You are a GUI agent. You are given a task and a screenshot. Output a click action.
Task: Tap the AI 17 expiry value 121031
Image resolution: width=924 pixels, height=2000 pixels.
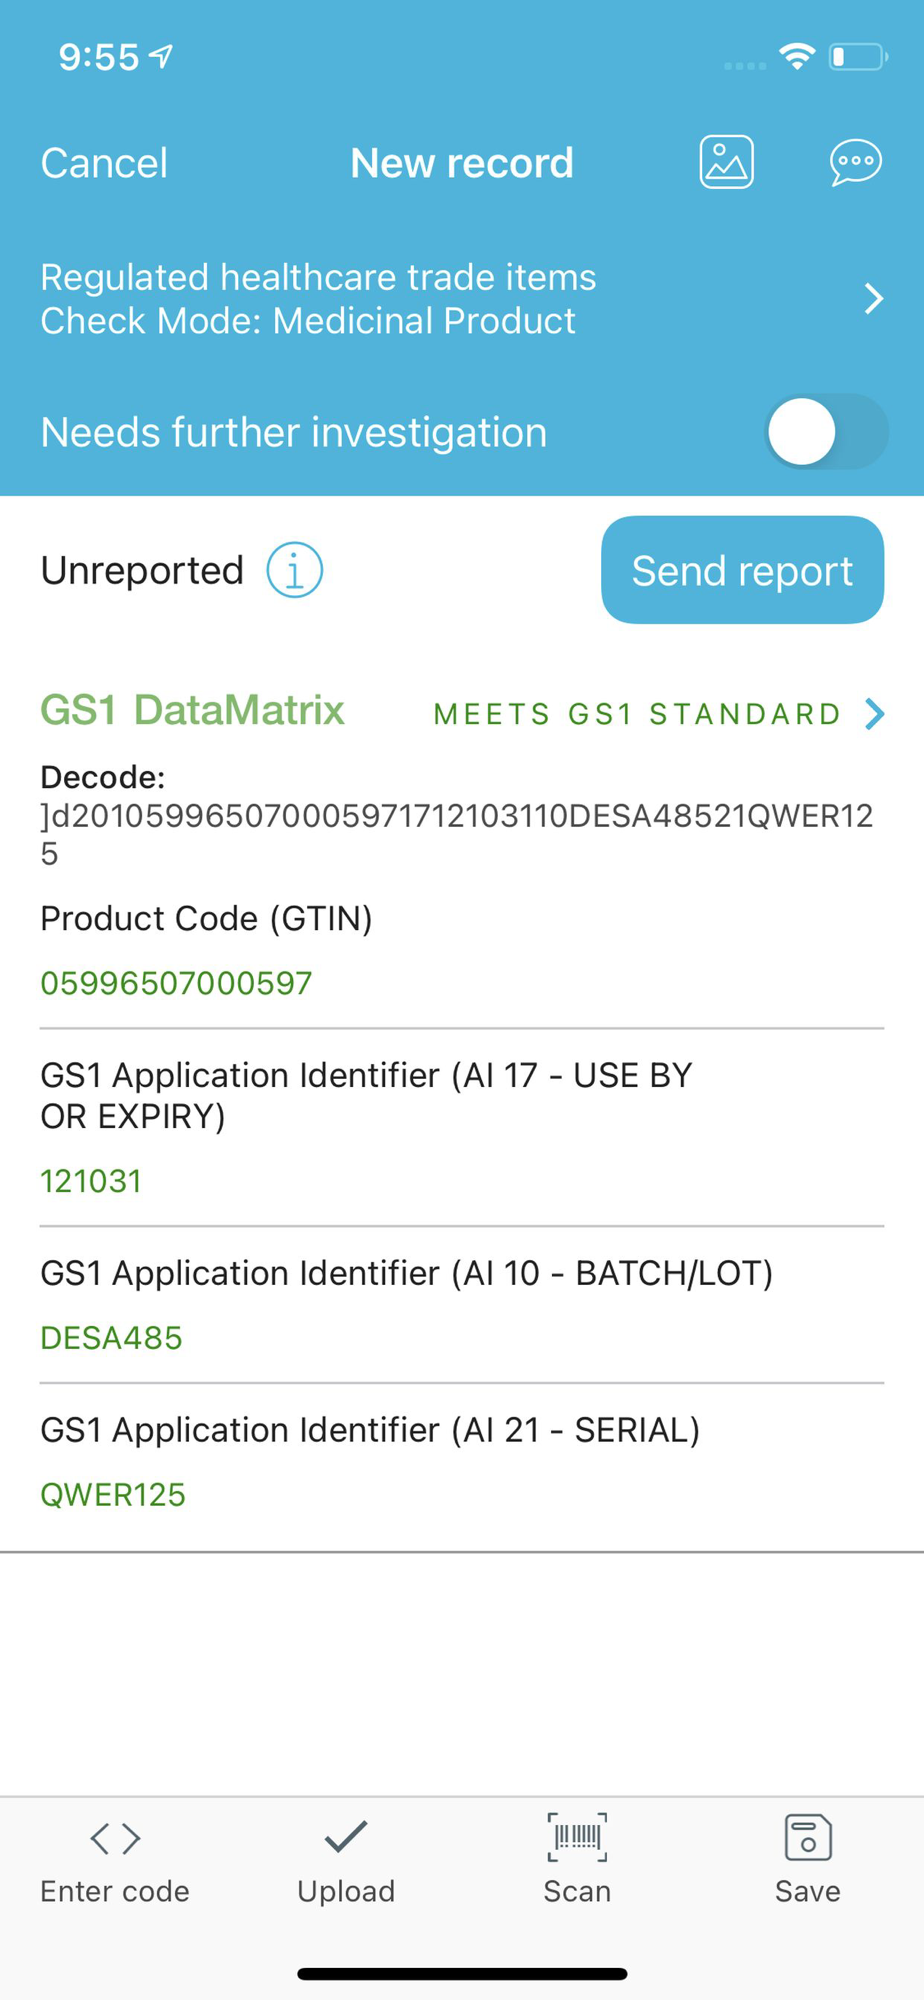[x=91, y=1181]
